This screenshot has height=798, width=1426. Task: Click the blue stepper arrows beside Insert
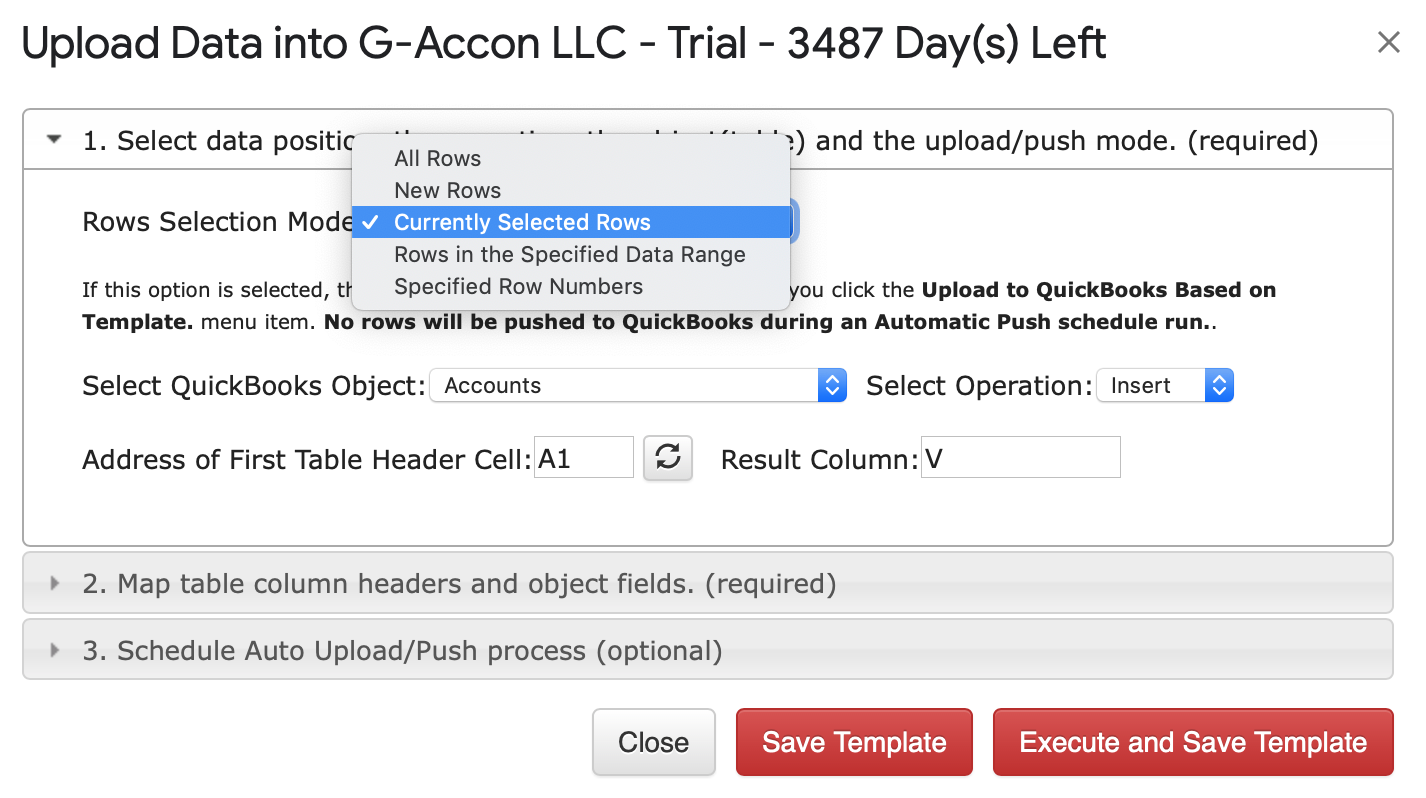coord(1219,385)
